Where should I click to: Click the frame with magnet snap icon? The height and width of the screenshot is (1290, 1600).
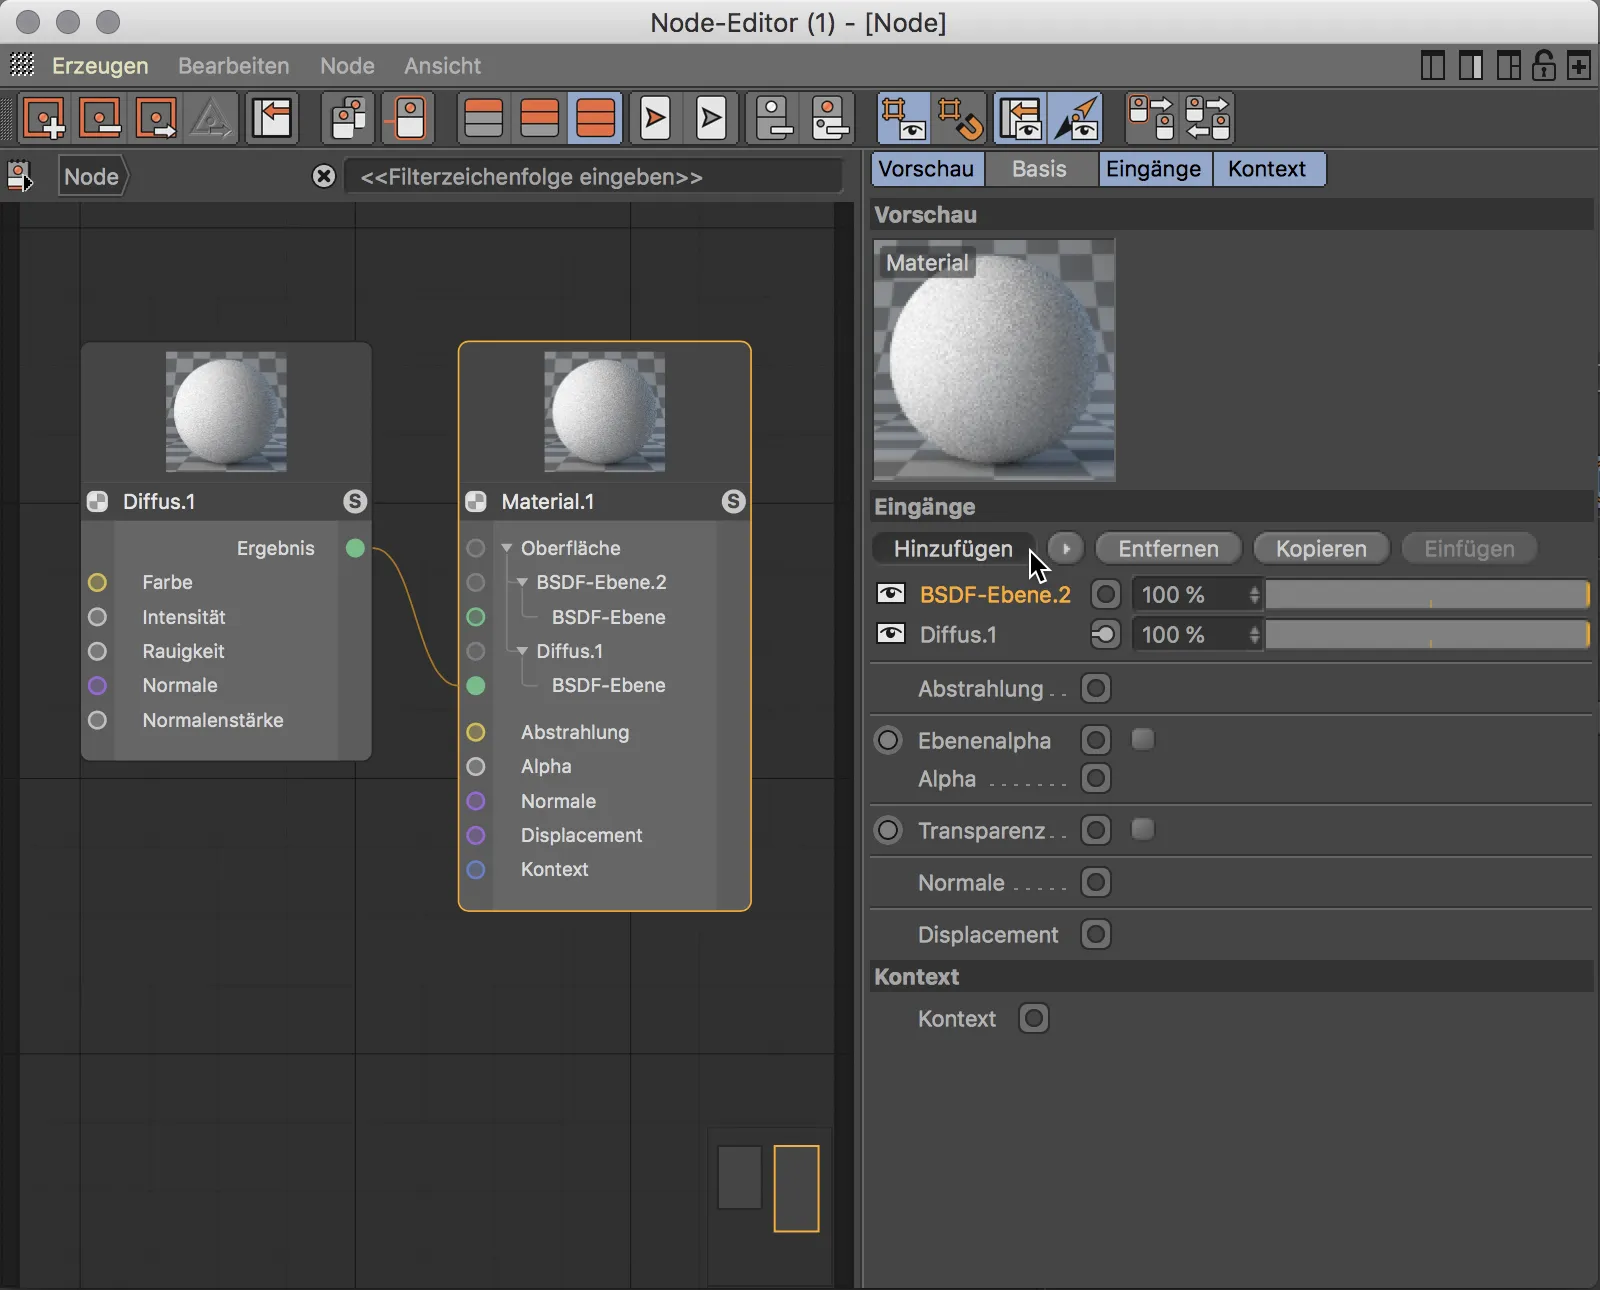[960, 119]
